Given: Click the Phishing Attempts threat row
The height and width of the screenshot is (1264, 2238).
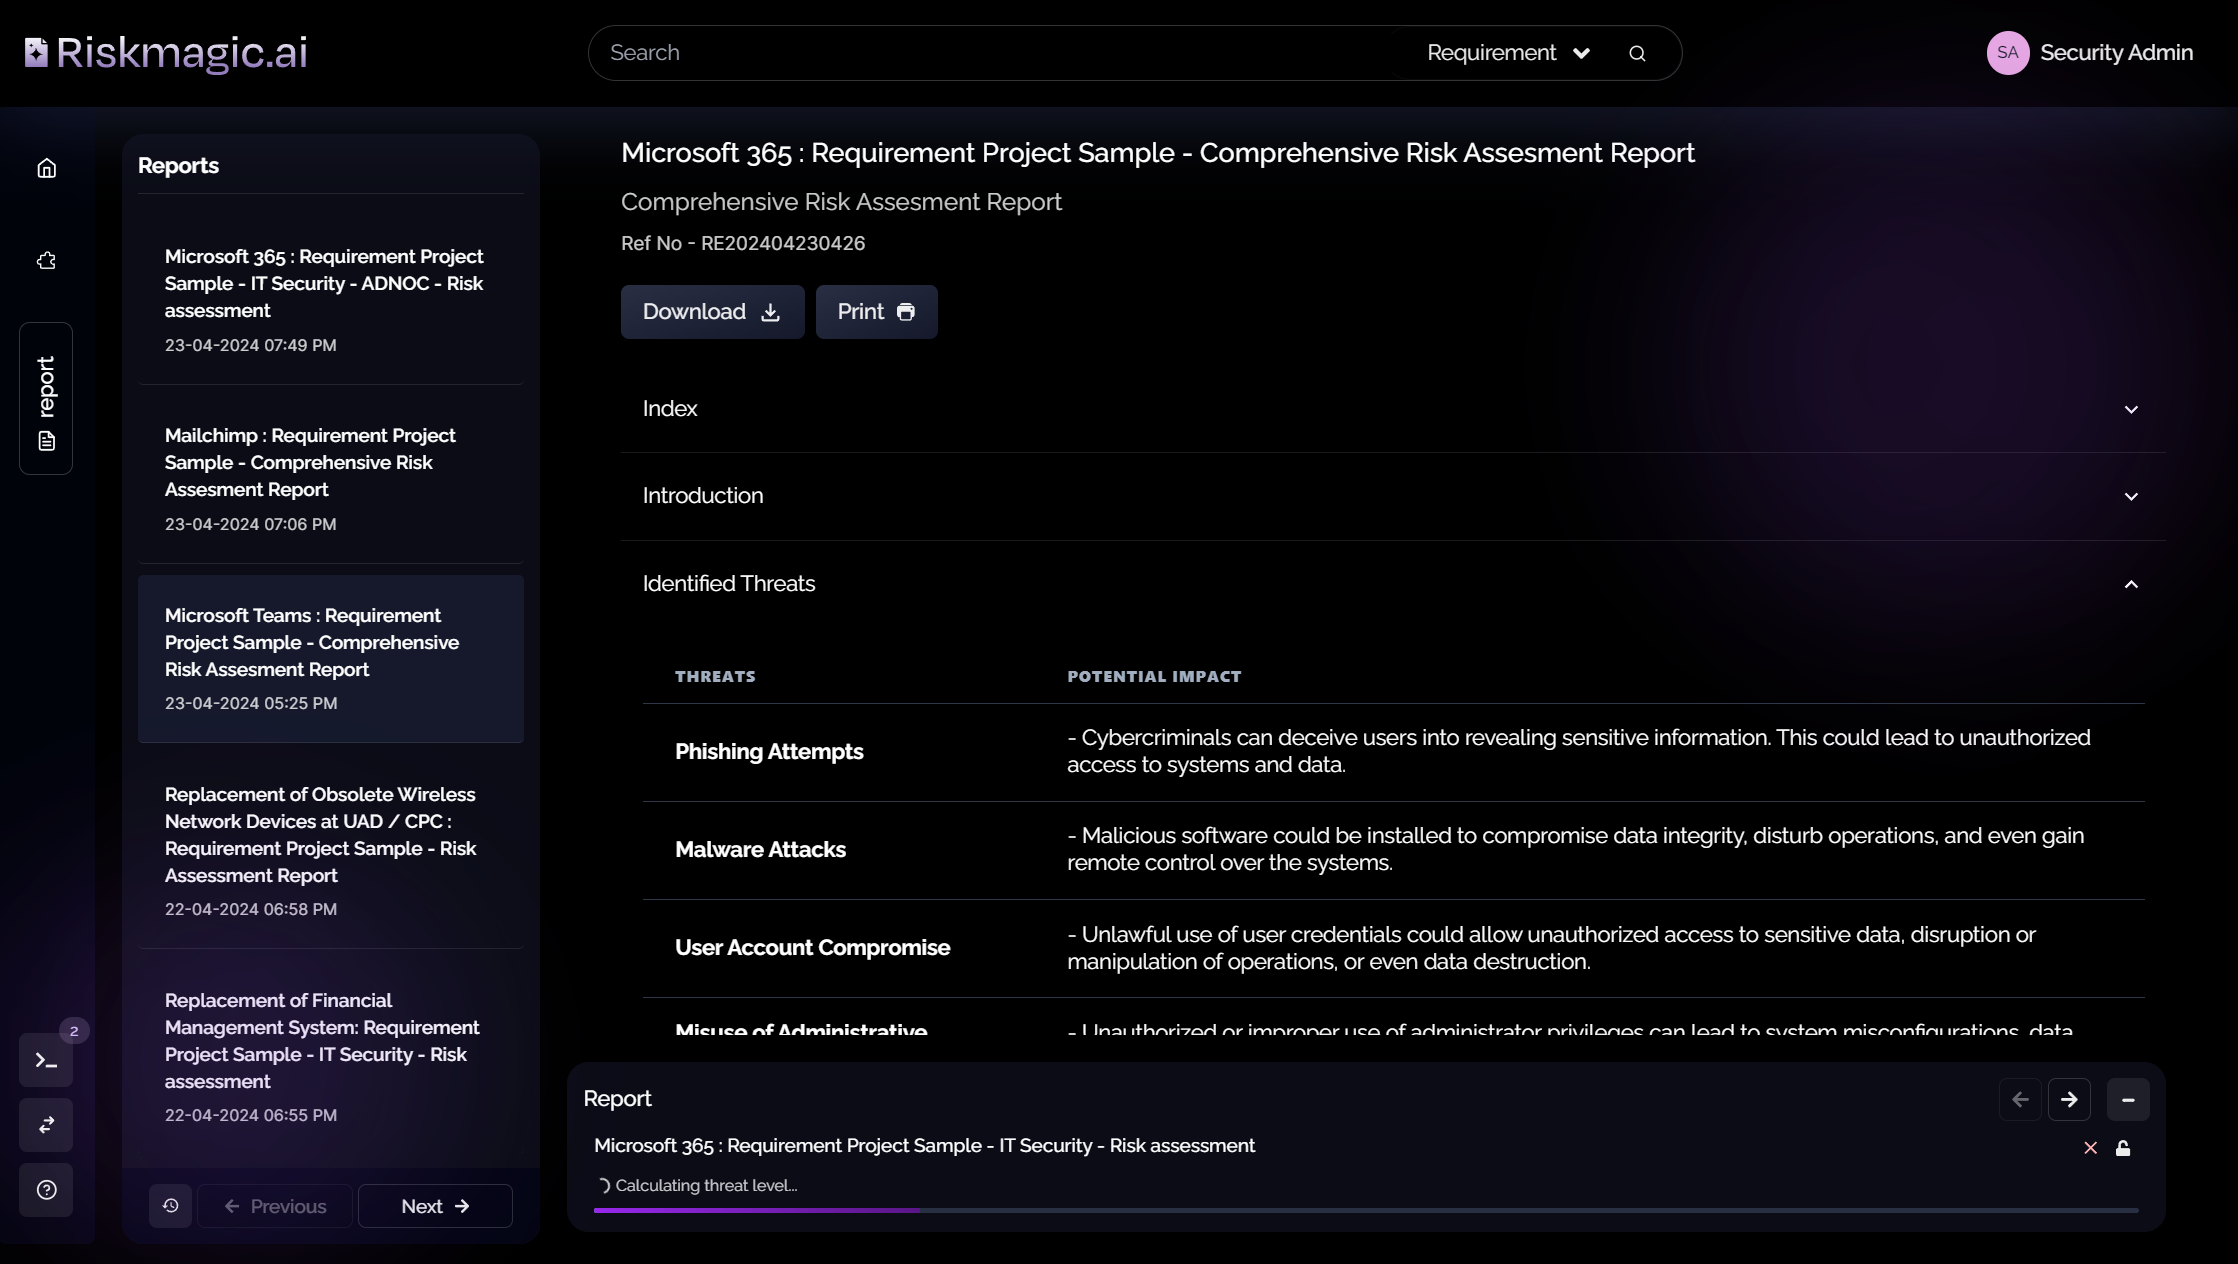Looking at the screenshot, I should tap(1394, 752).
